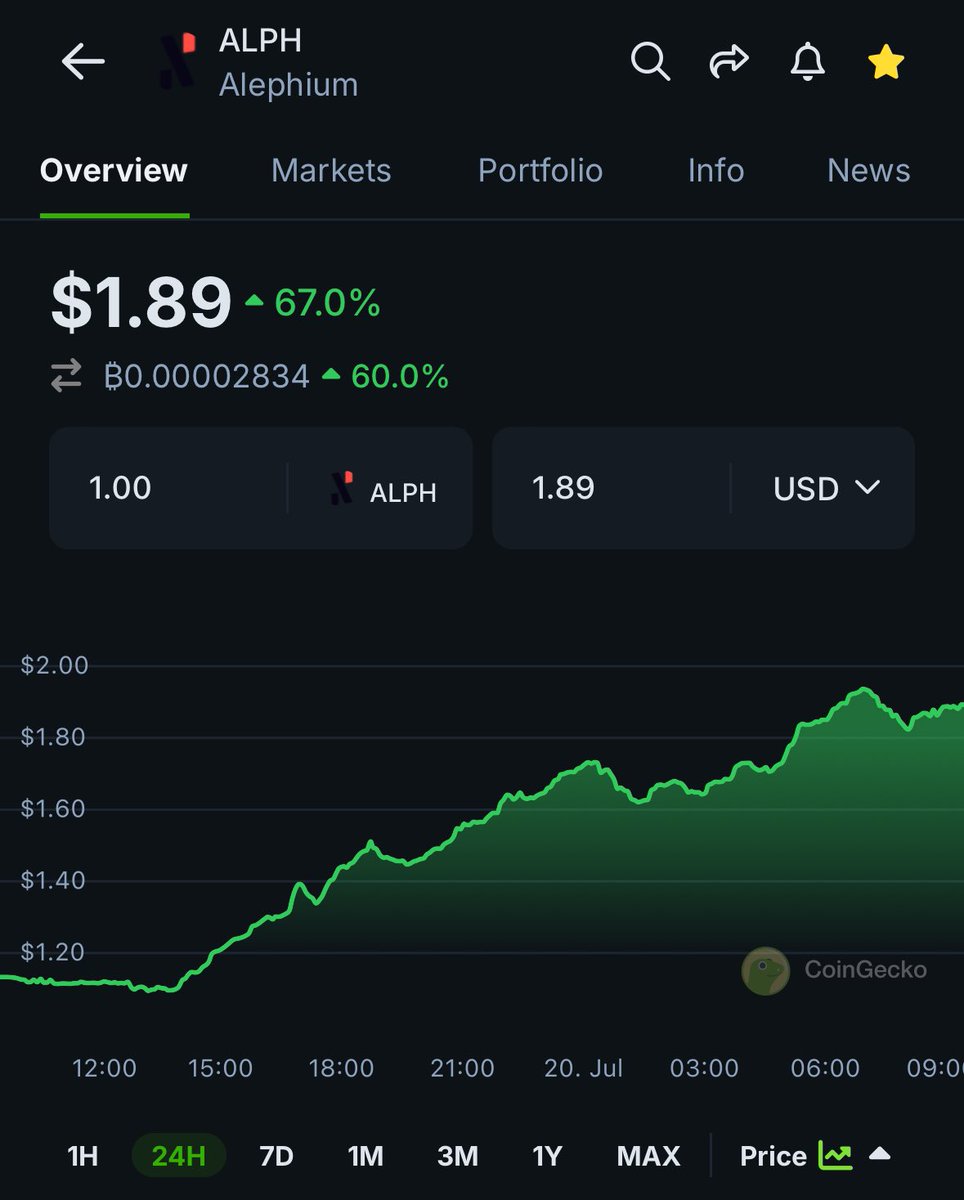Set a price alert via bell icon
Screen dimensions: 964x1200
(808, 62)
